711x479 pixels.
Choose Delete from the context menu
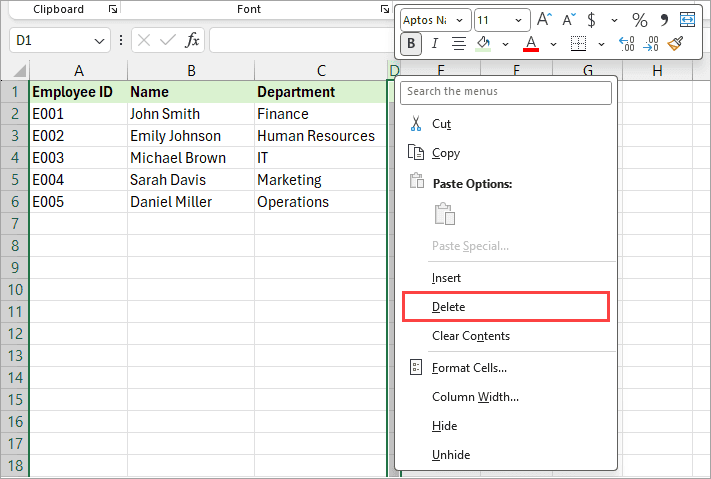(x=506, y=307)
